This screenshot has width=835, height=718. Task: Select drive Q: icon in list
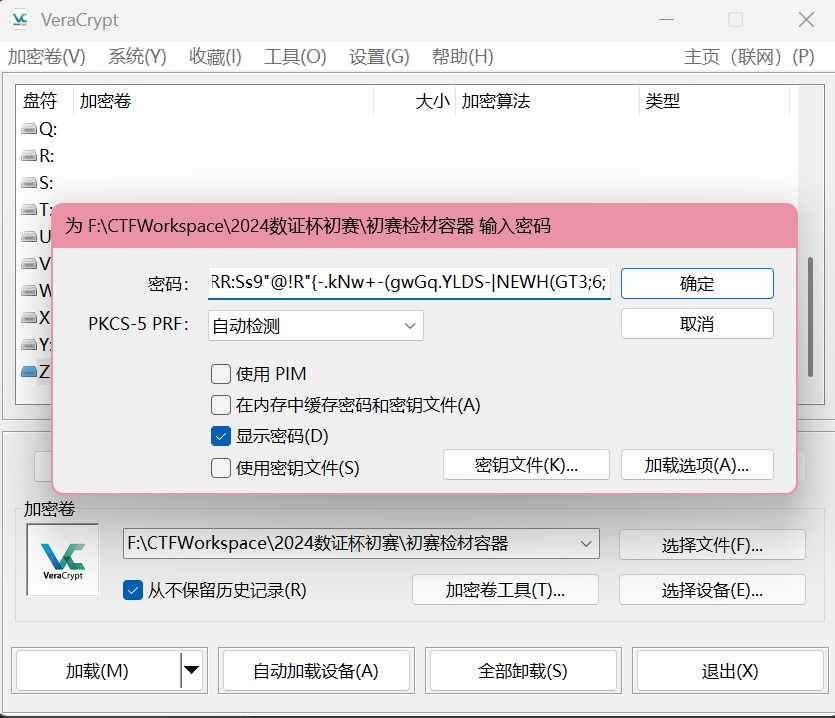(29, 129)
